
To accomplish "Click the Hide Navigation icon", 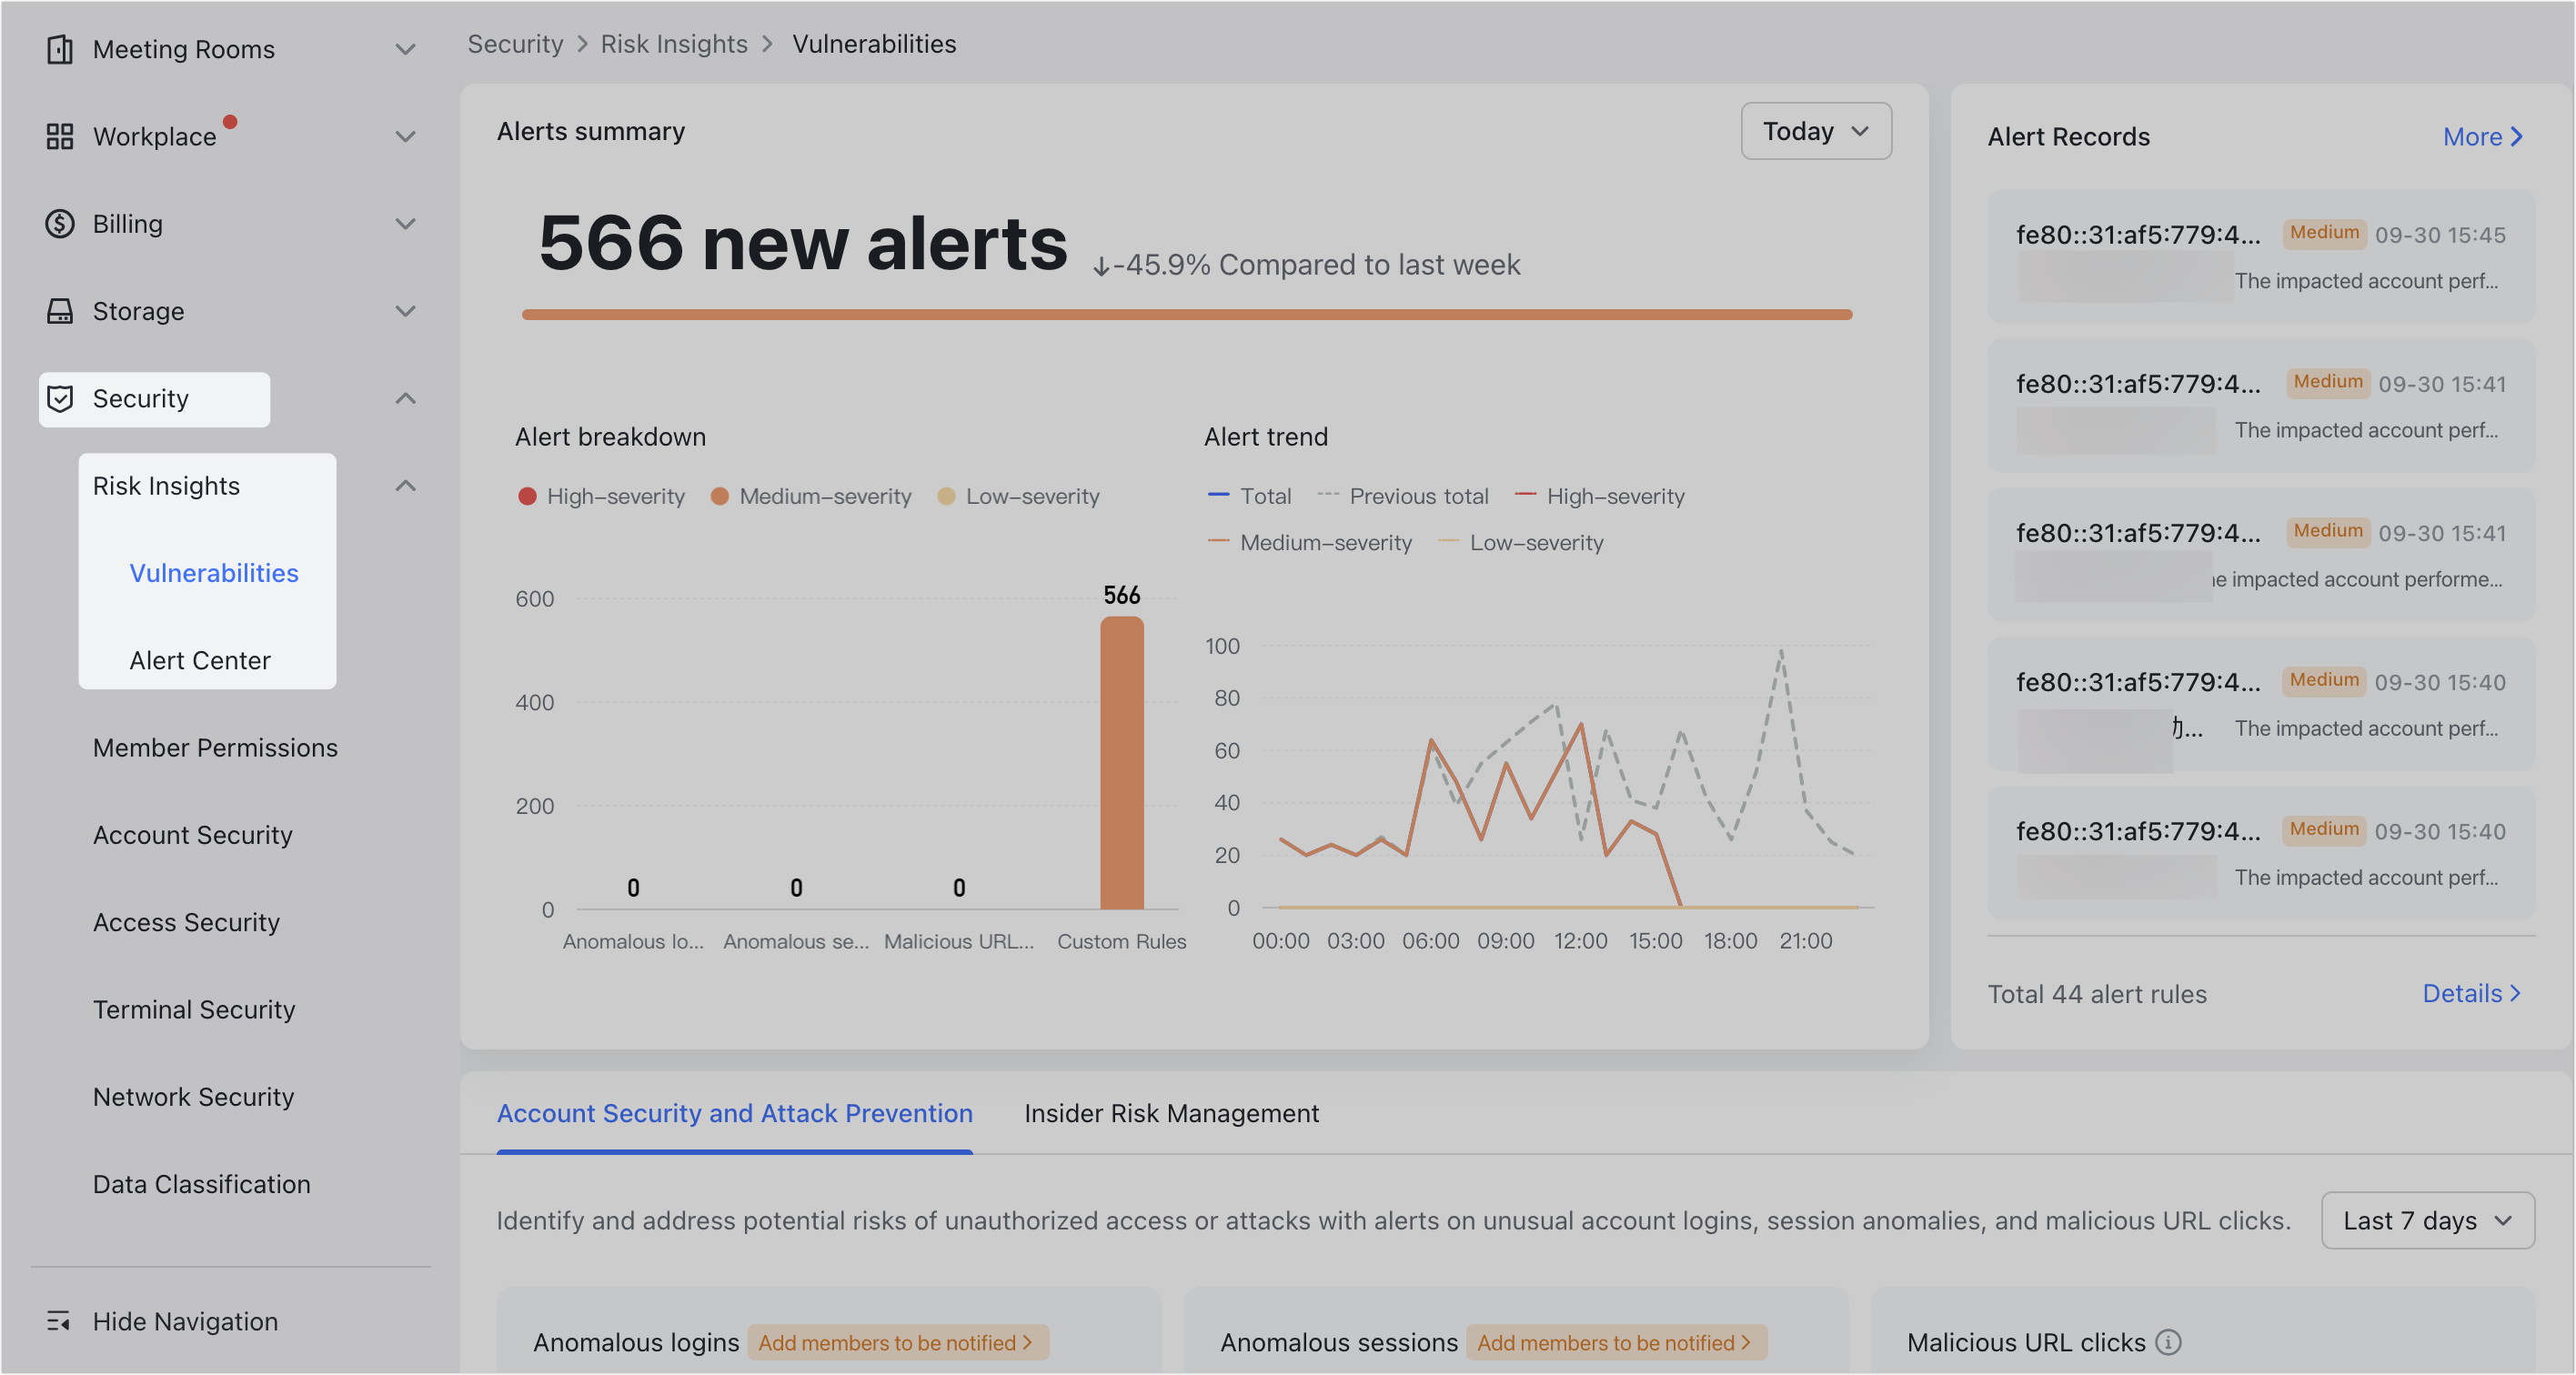I will (x=61, y=1321).
